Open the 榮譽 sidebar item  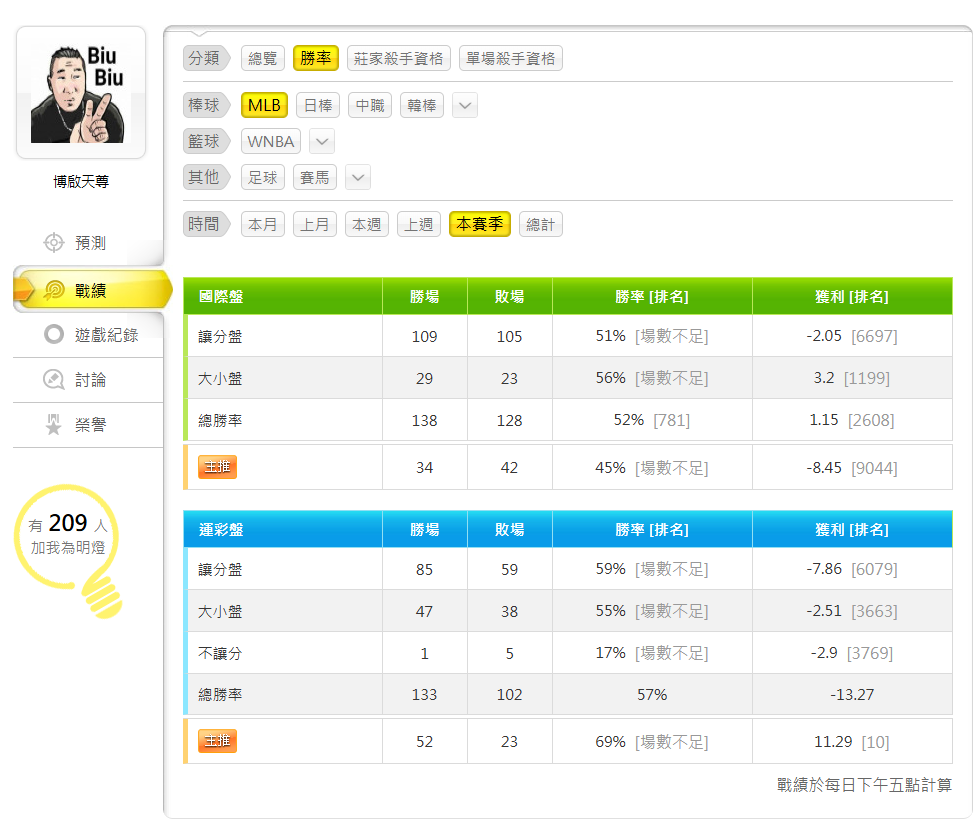tap(88, 425)
